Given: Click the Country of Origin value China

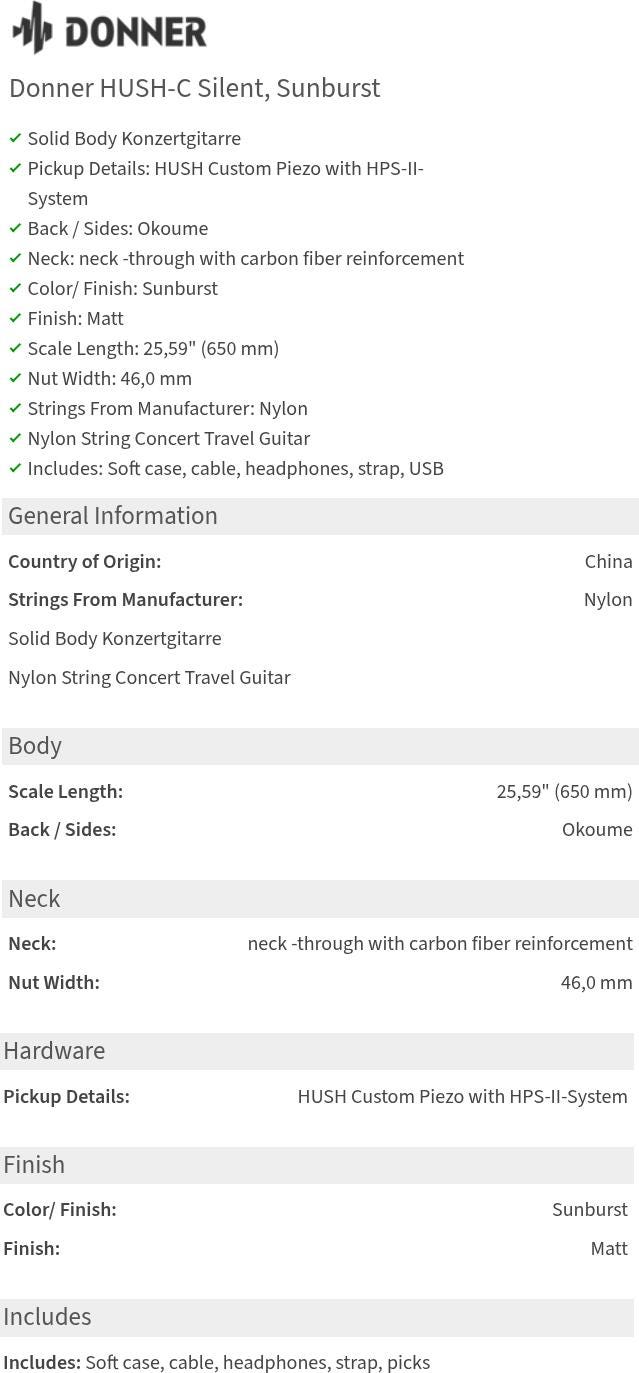Looking at the screenshot, I should click(x=608, y=562).
